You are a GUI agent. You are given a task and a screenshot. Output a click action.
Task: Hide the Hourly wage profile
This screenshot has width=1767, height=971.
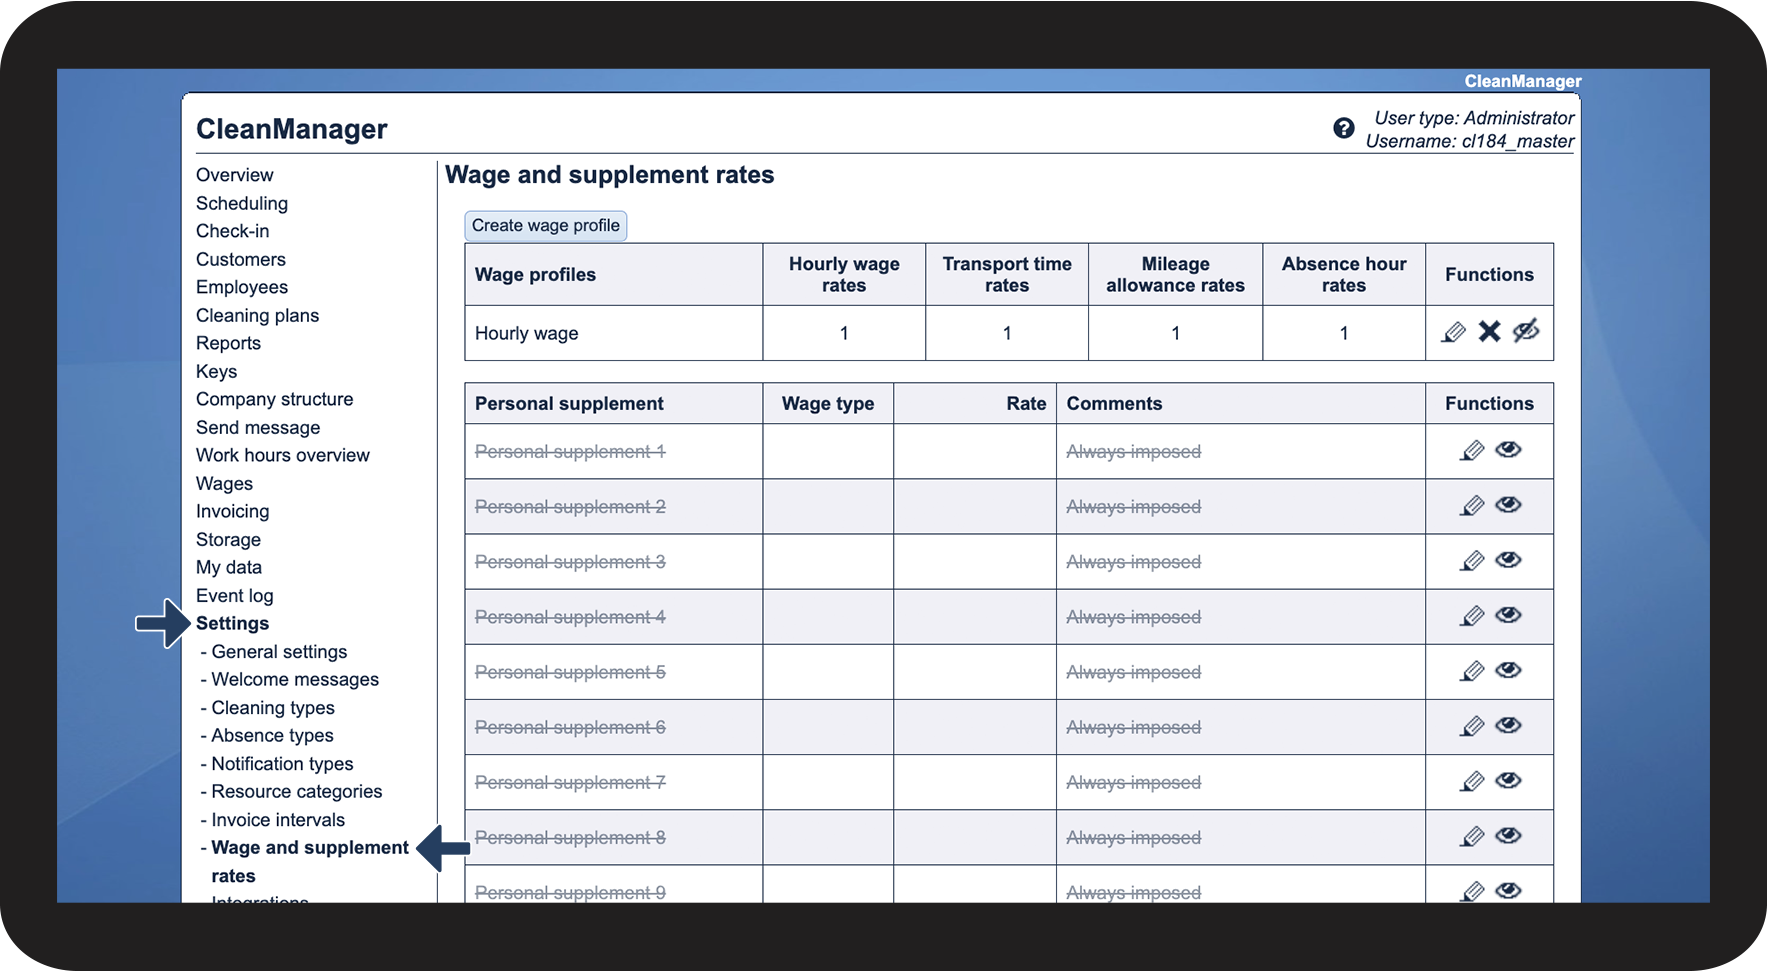coord(1525,331)
